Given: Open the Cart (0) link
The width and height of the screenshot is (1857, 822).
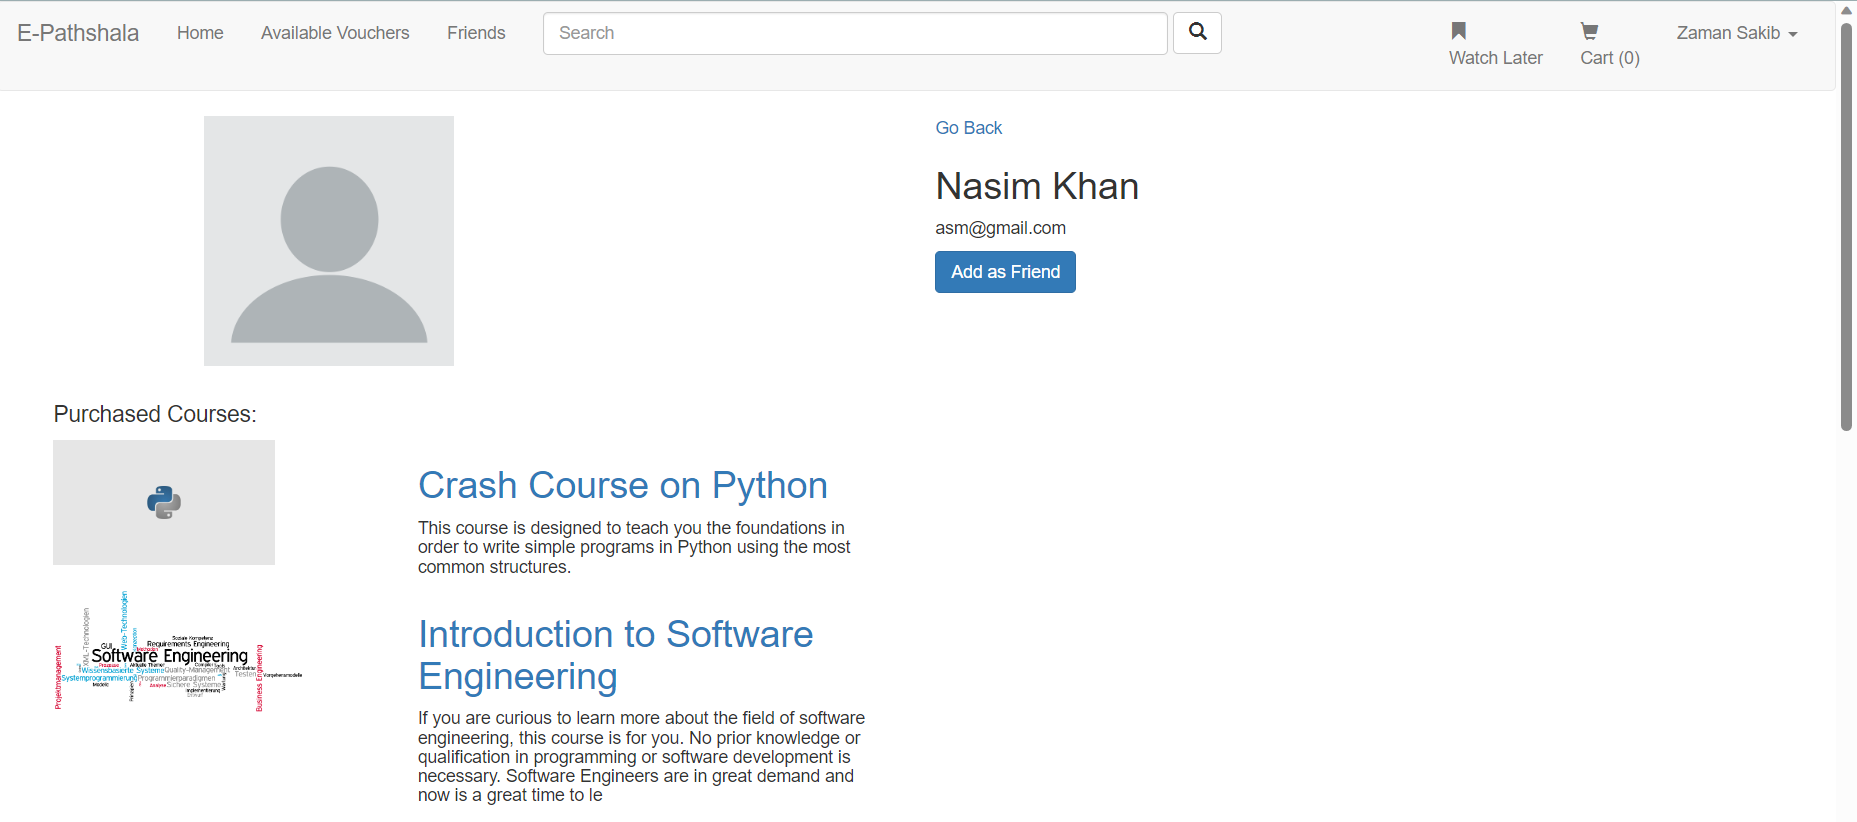Looking at the screenshot, I should [1609, 58].
